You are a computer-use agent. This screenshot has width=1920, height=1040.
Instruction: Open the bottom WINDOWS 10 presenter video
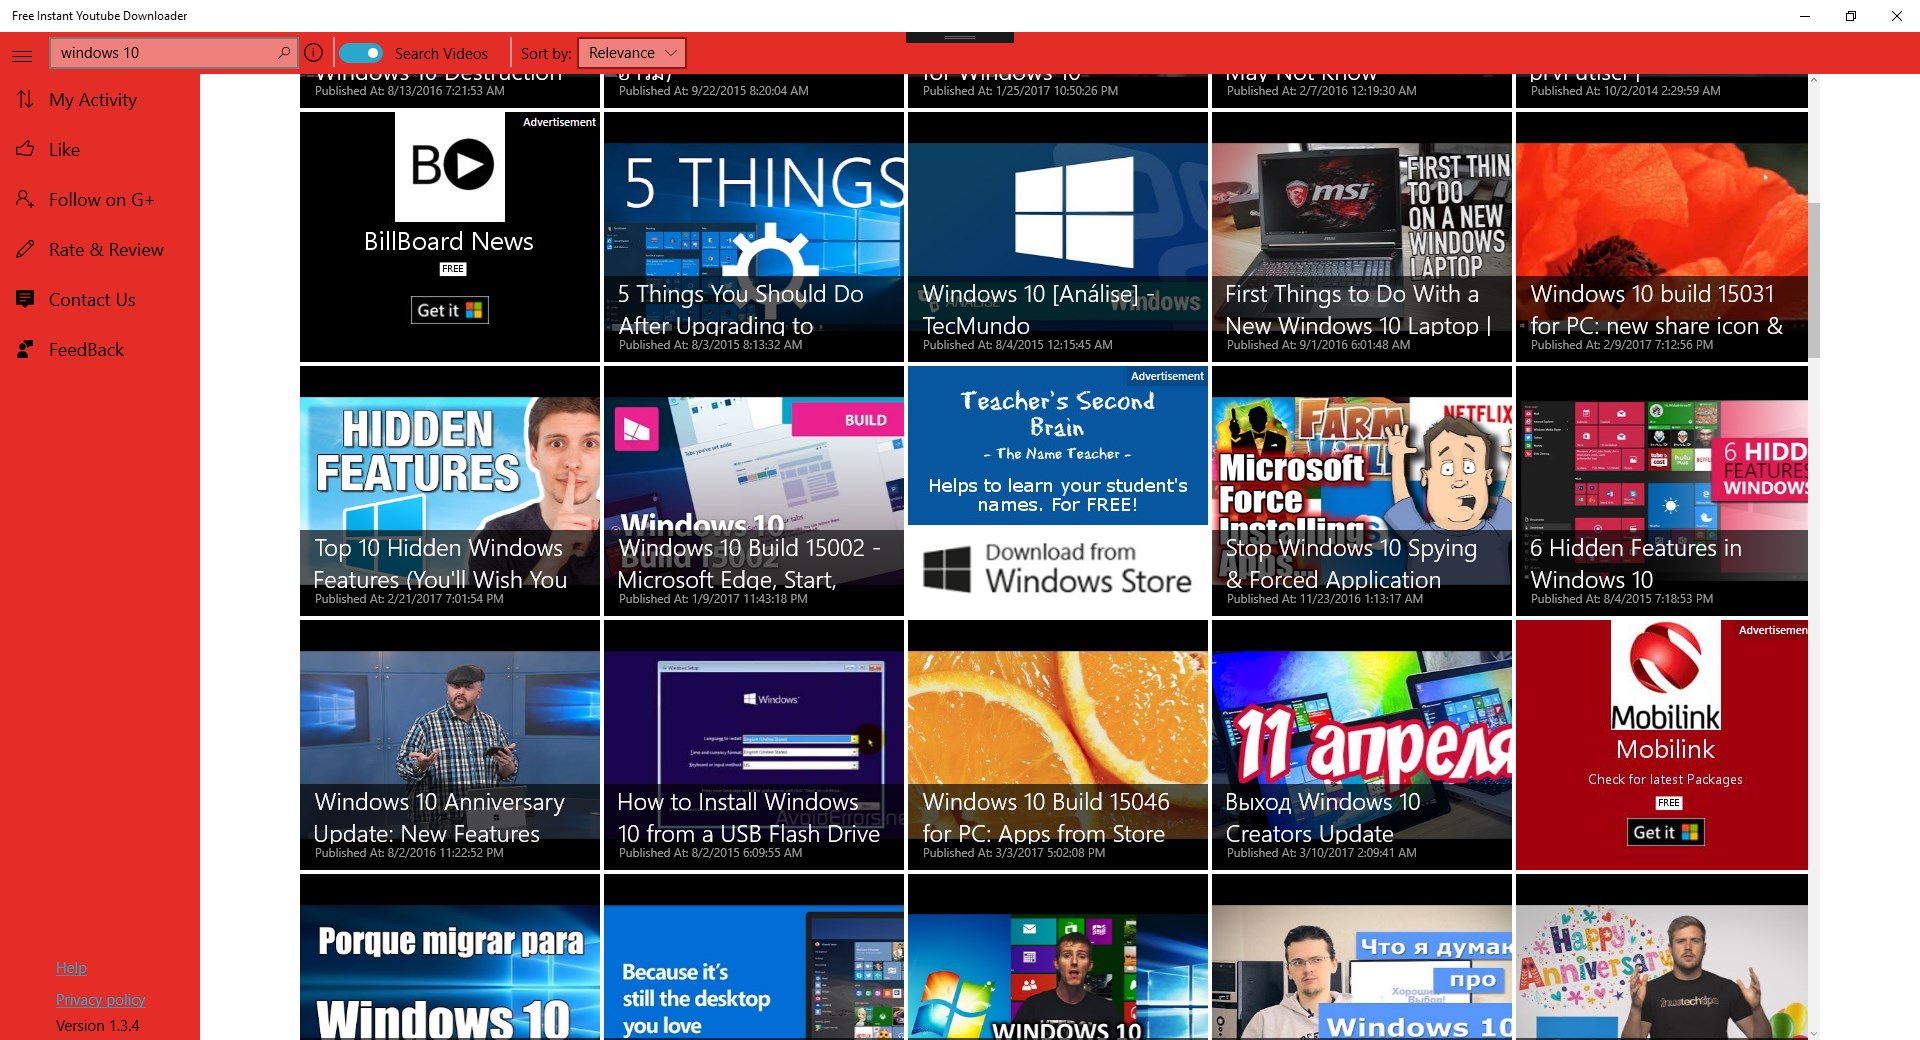click(1058, 957)
